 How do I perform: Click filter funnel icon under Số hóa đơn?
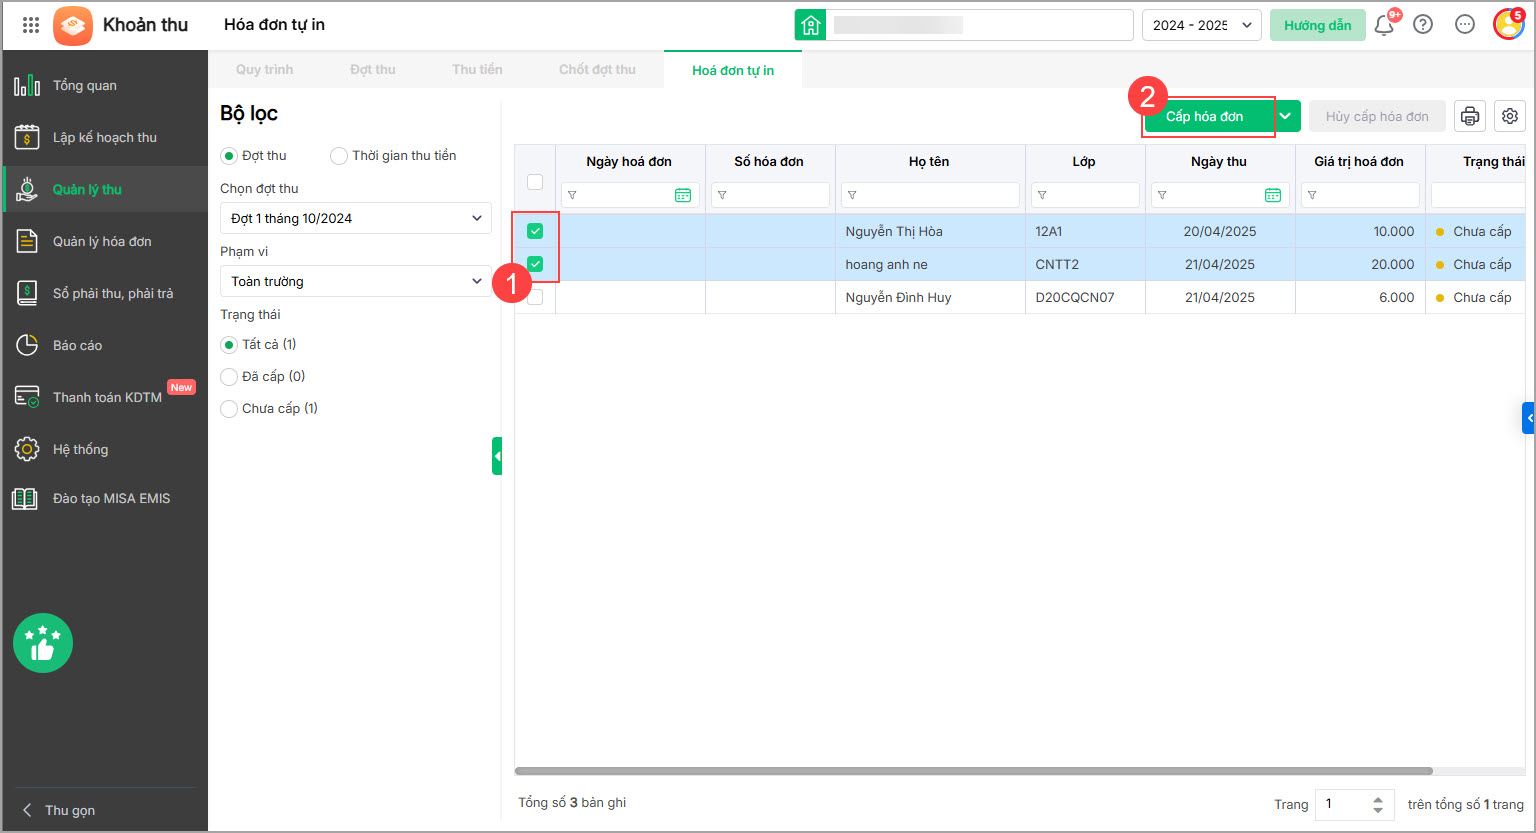coord(722,195)
